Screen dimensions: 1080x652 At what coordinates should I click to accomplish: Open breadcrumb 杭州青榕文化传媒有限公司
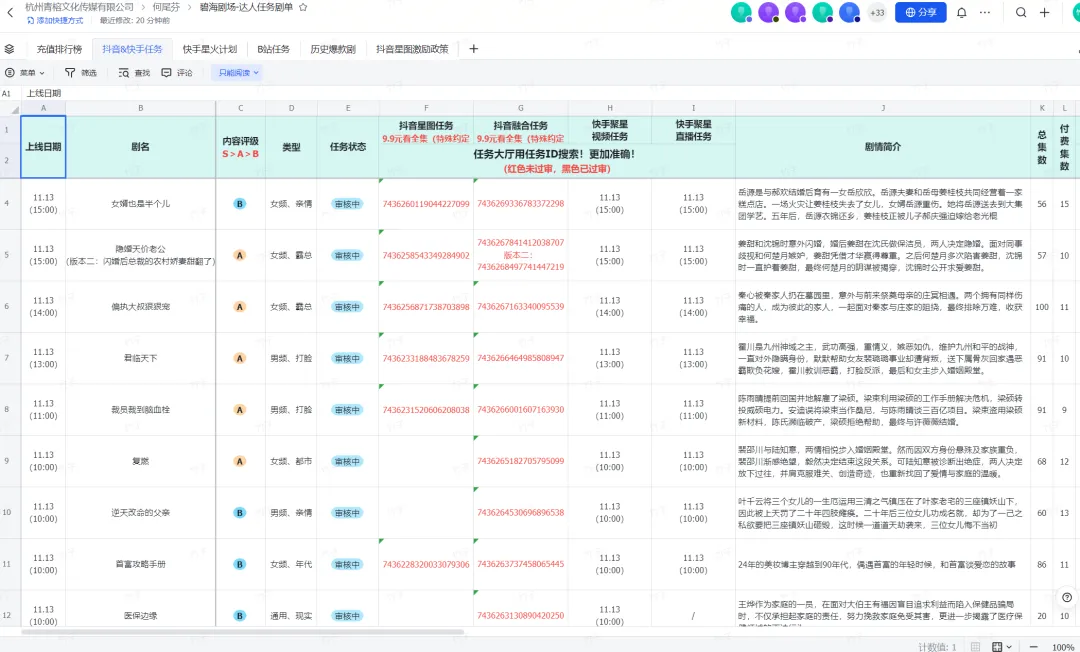coord(79,7)
